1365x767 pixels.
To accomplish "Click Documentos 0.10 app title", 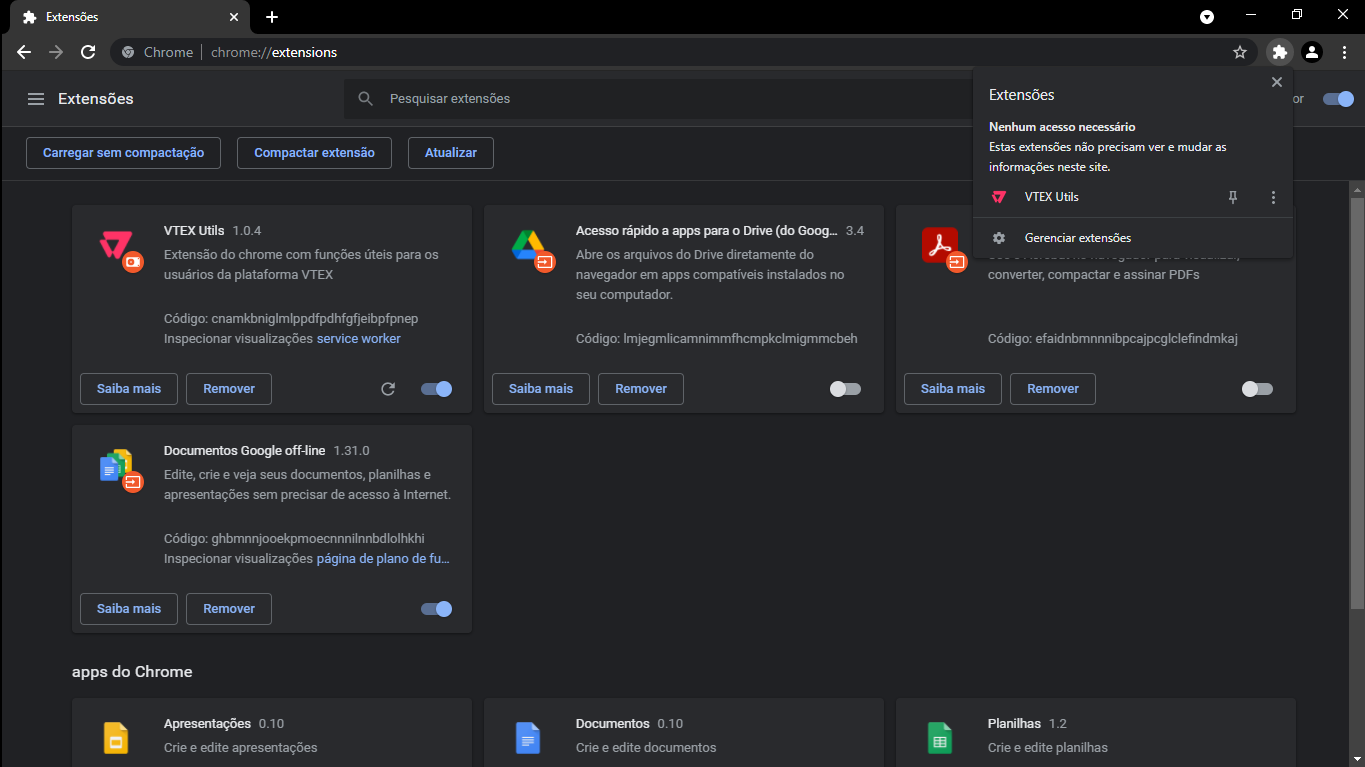I will pyautogui.click(x=612, y=723).
